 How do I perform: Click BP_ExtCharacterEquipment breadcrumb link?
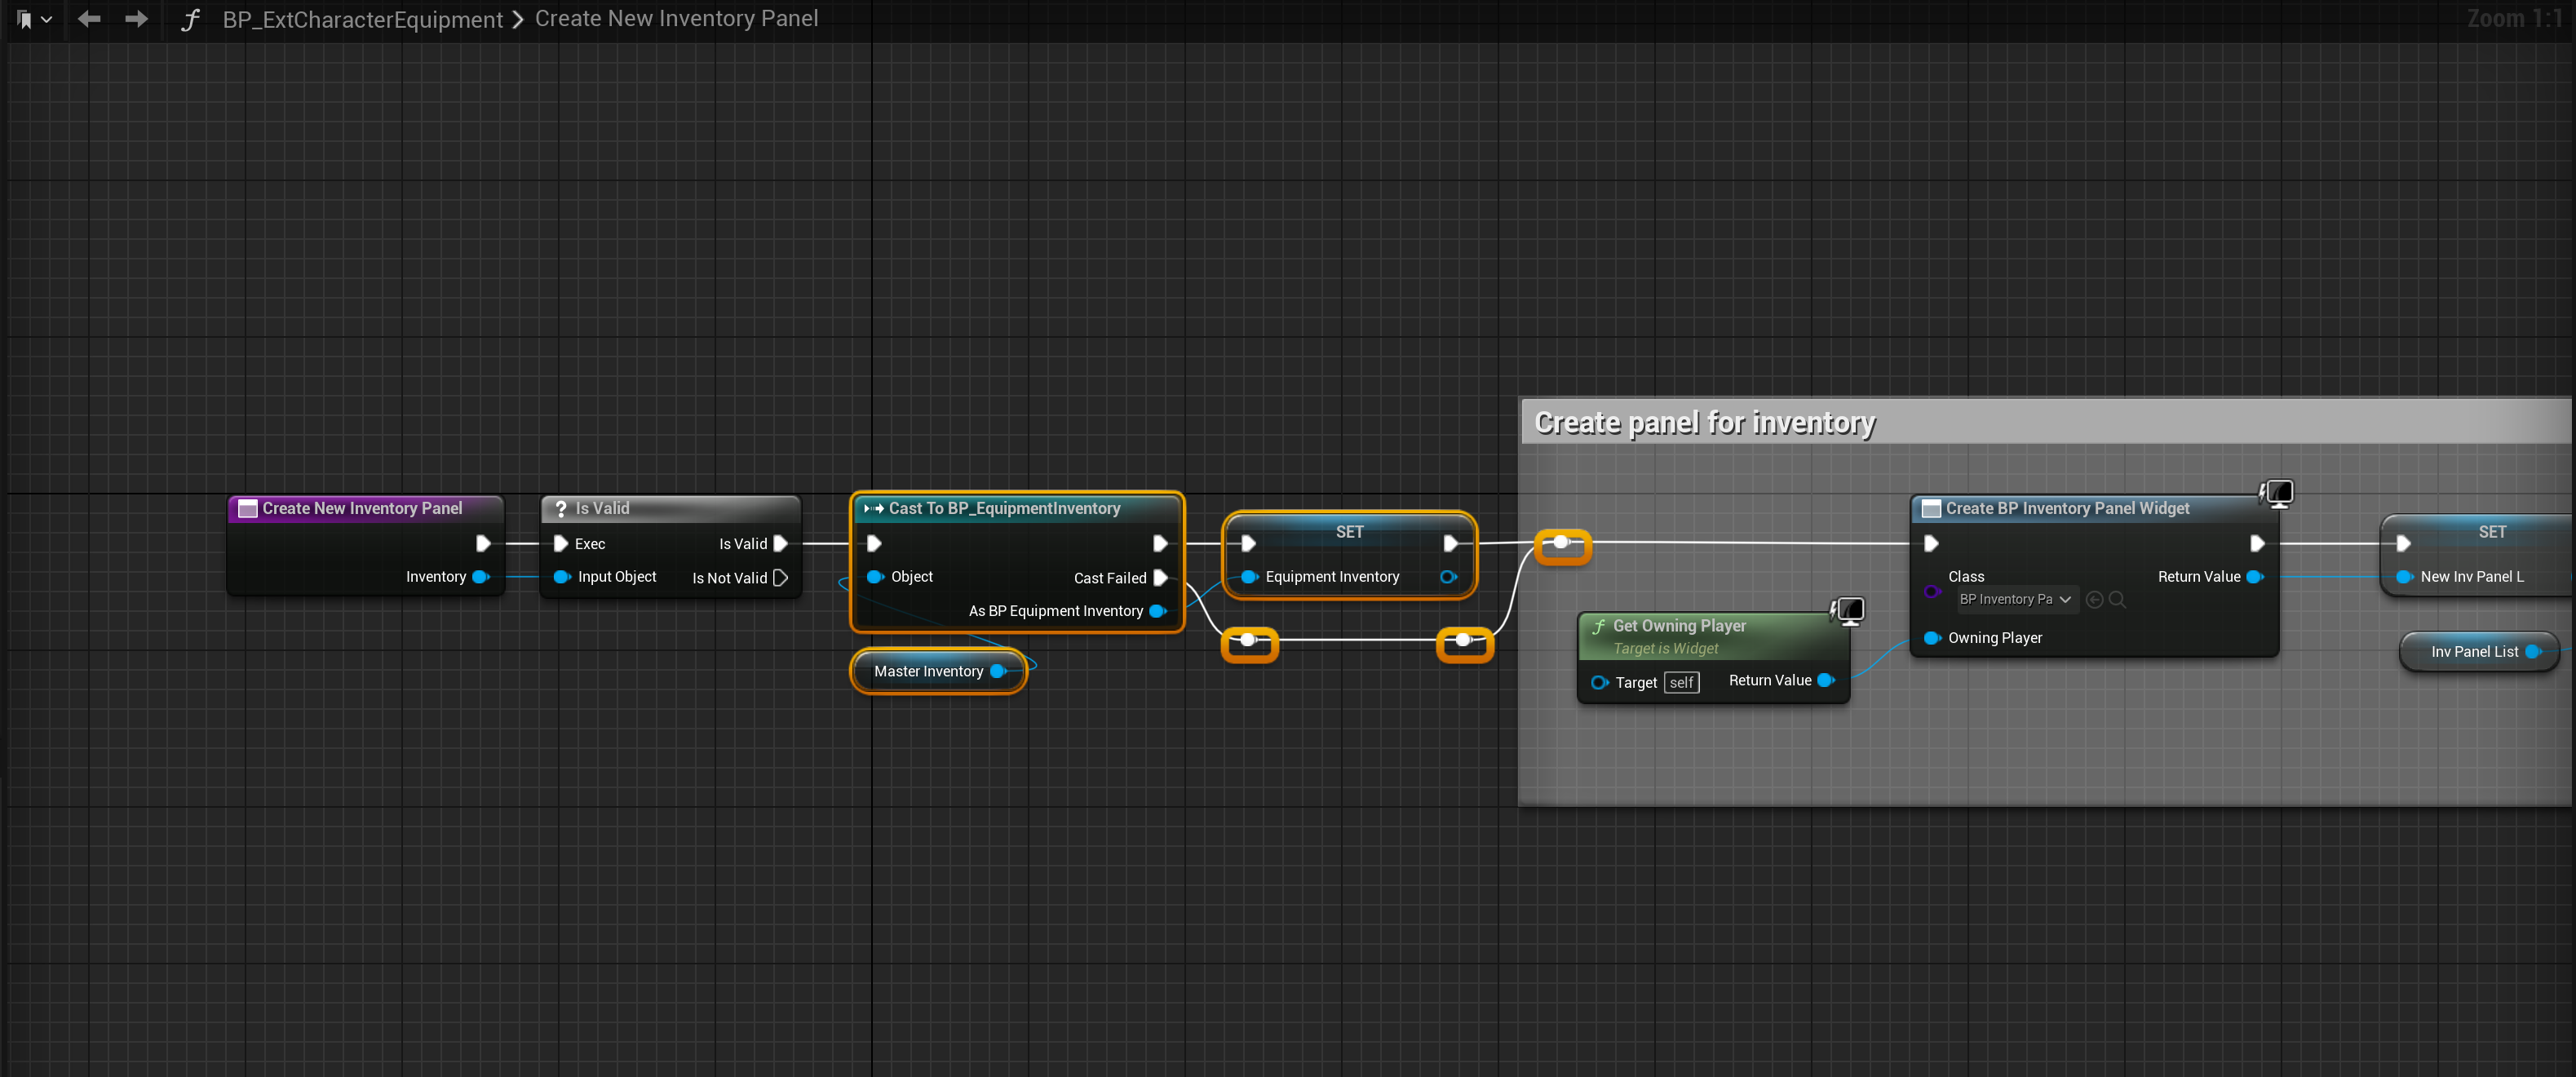click(362, 20)
